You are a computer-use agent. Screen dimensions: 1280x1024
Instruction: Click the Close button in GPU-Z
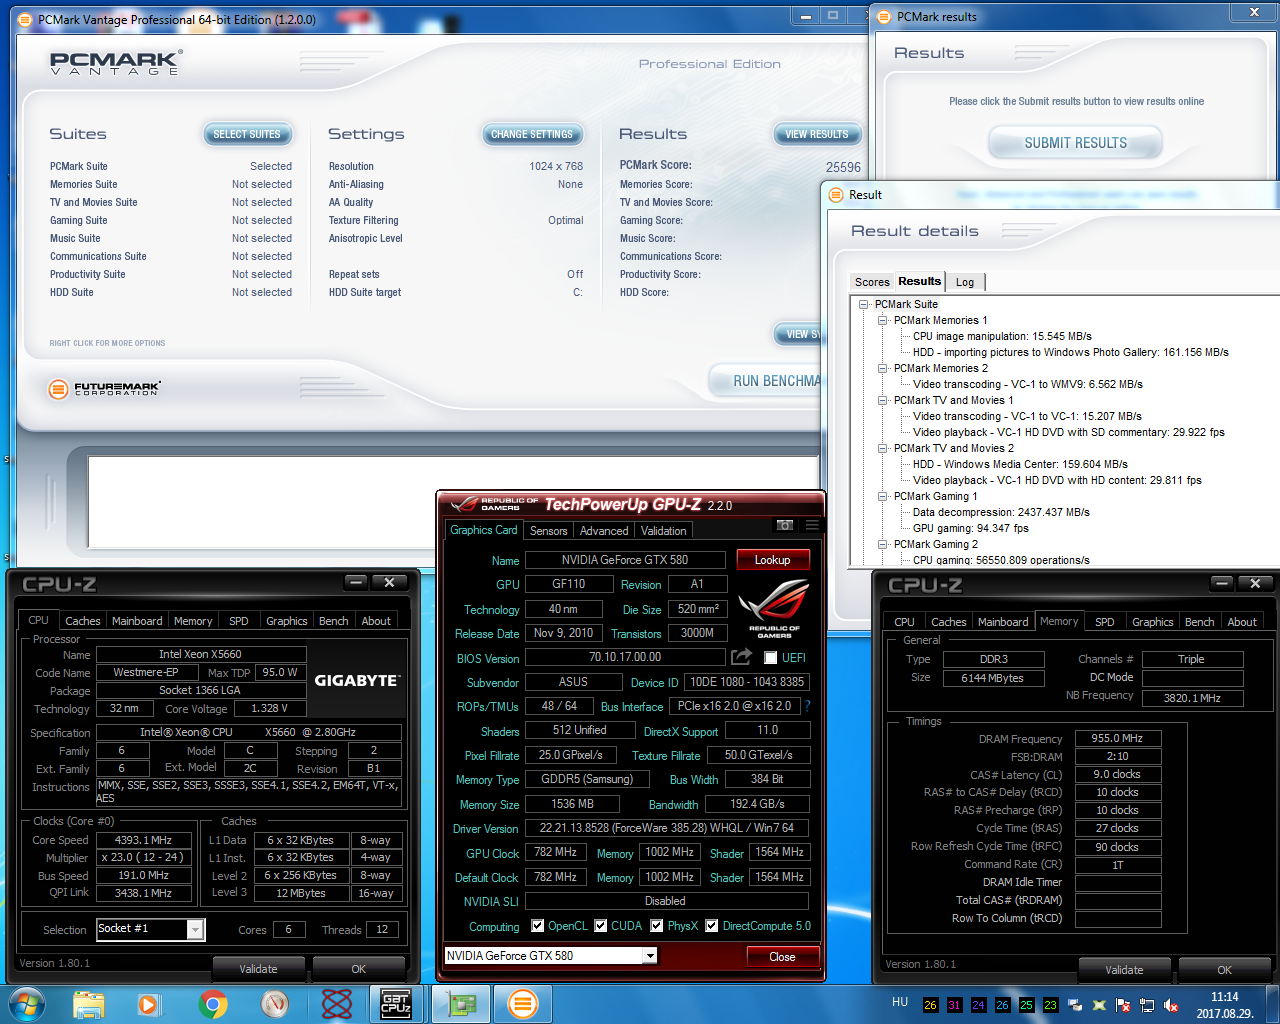pos(782,957)
